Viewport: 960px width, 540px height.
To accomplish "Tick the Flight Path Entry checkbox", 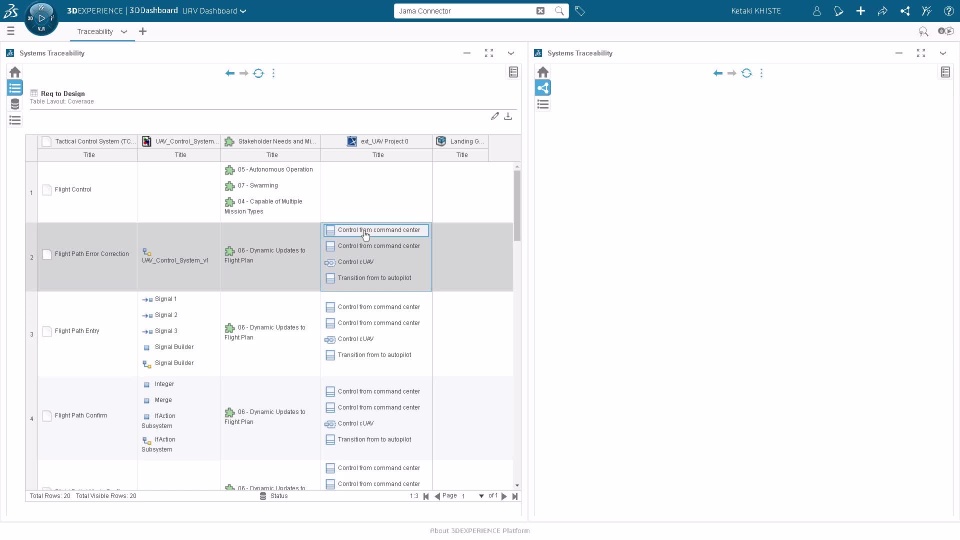I will pyautogui.click(x=47, y=331).
